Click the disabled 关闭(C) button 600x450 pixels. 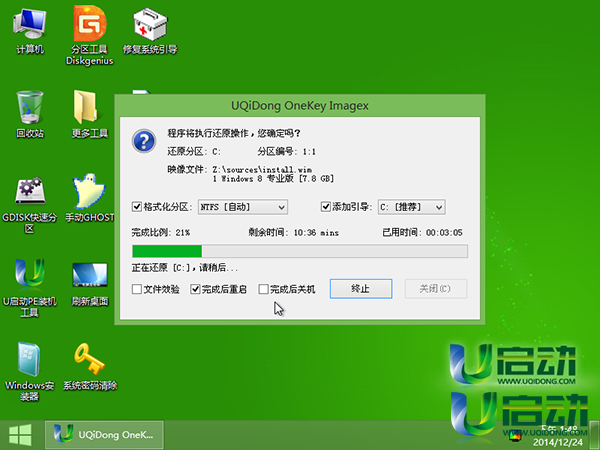click(436, 289)
